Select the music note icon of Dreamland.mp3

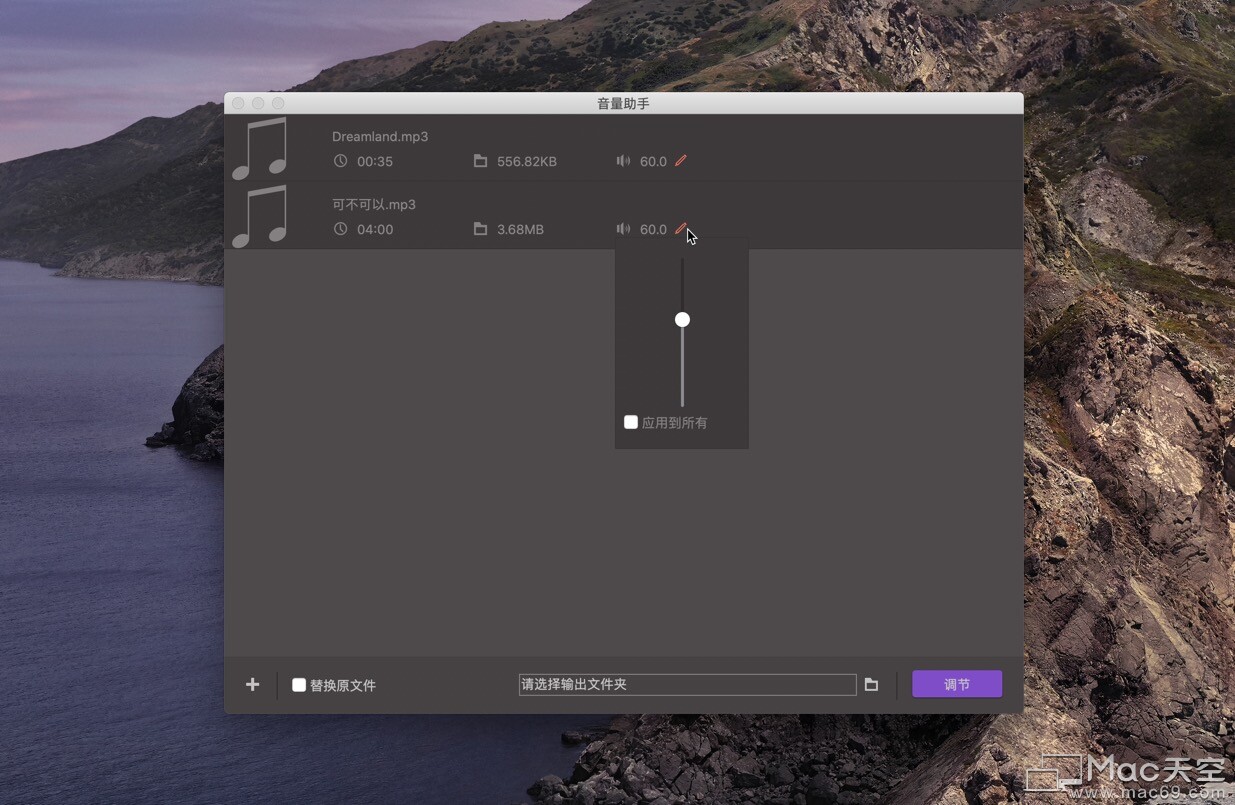pos(260,148)
